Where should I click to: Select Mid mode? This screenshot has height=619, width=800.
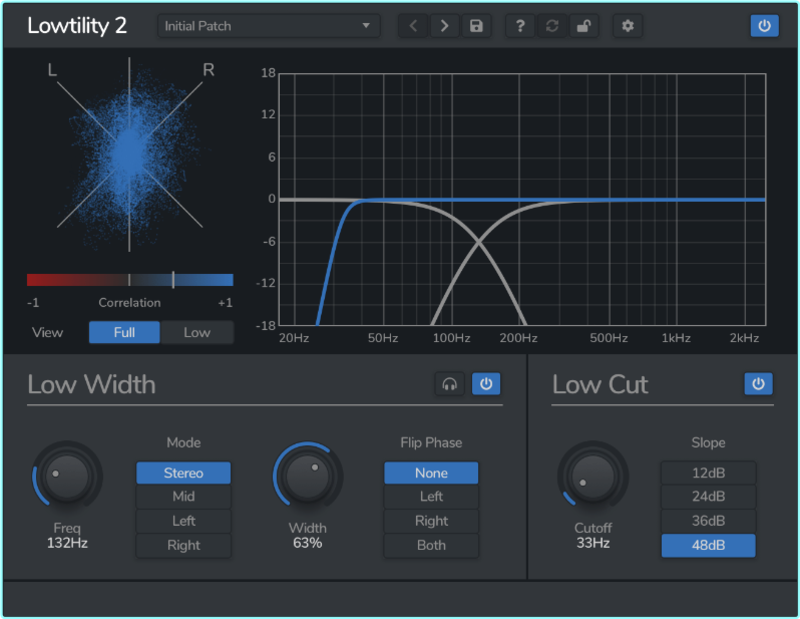click(184, 497)
